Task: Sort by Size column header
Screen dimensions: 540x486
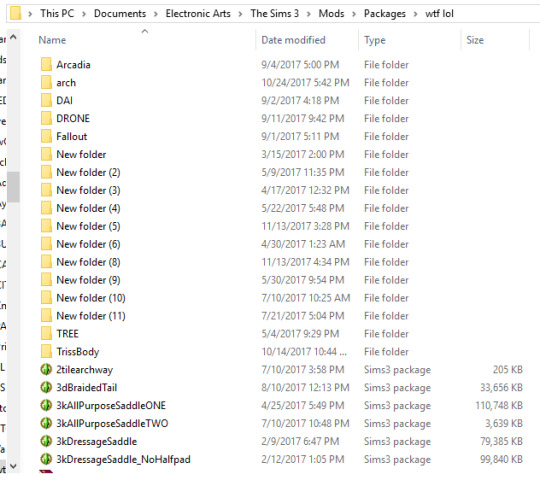Action: 475,40
